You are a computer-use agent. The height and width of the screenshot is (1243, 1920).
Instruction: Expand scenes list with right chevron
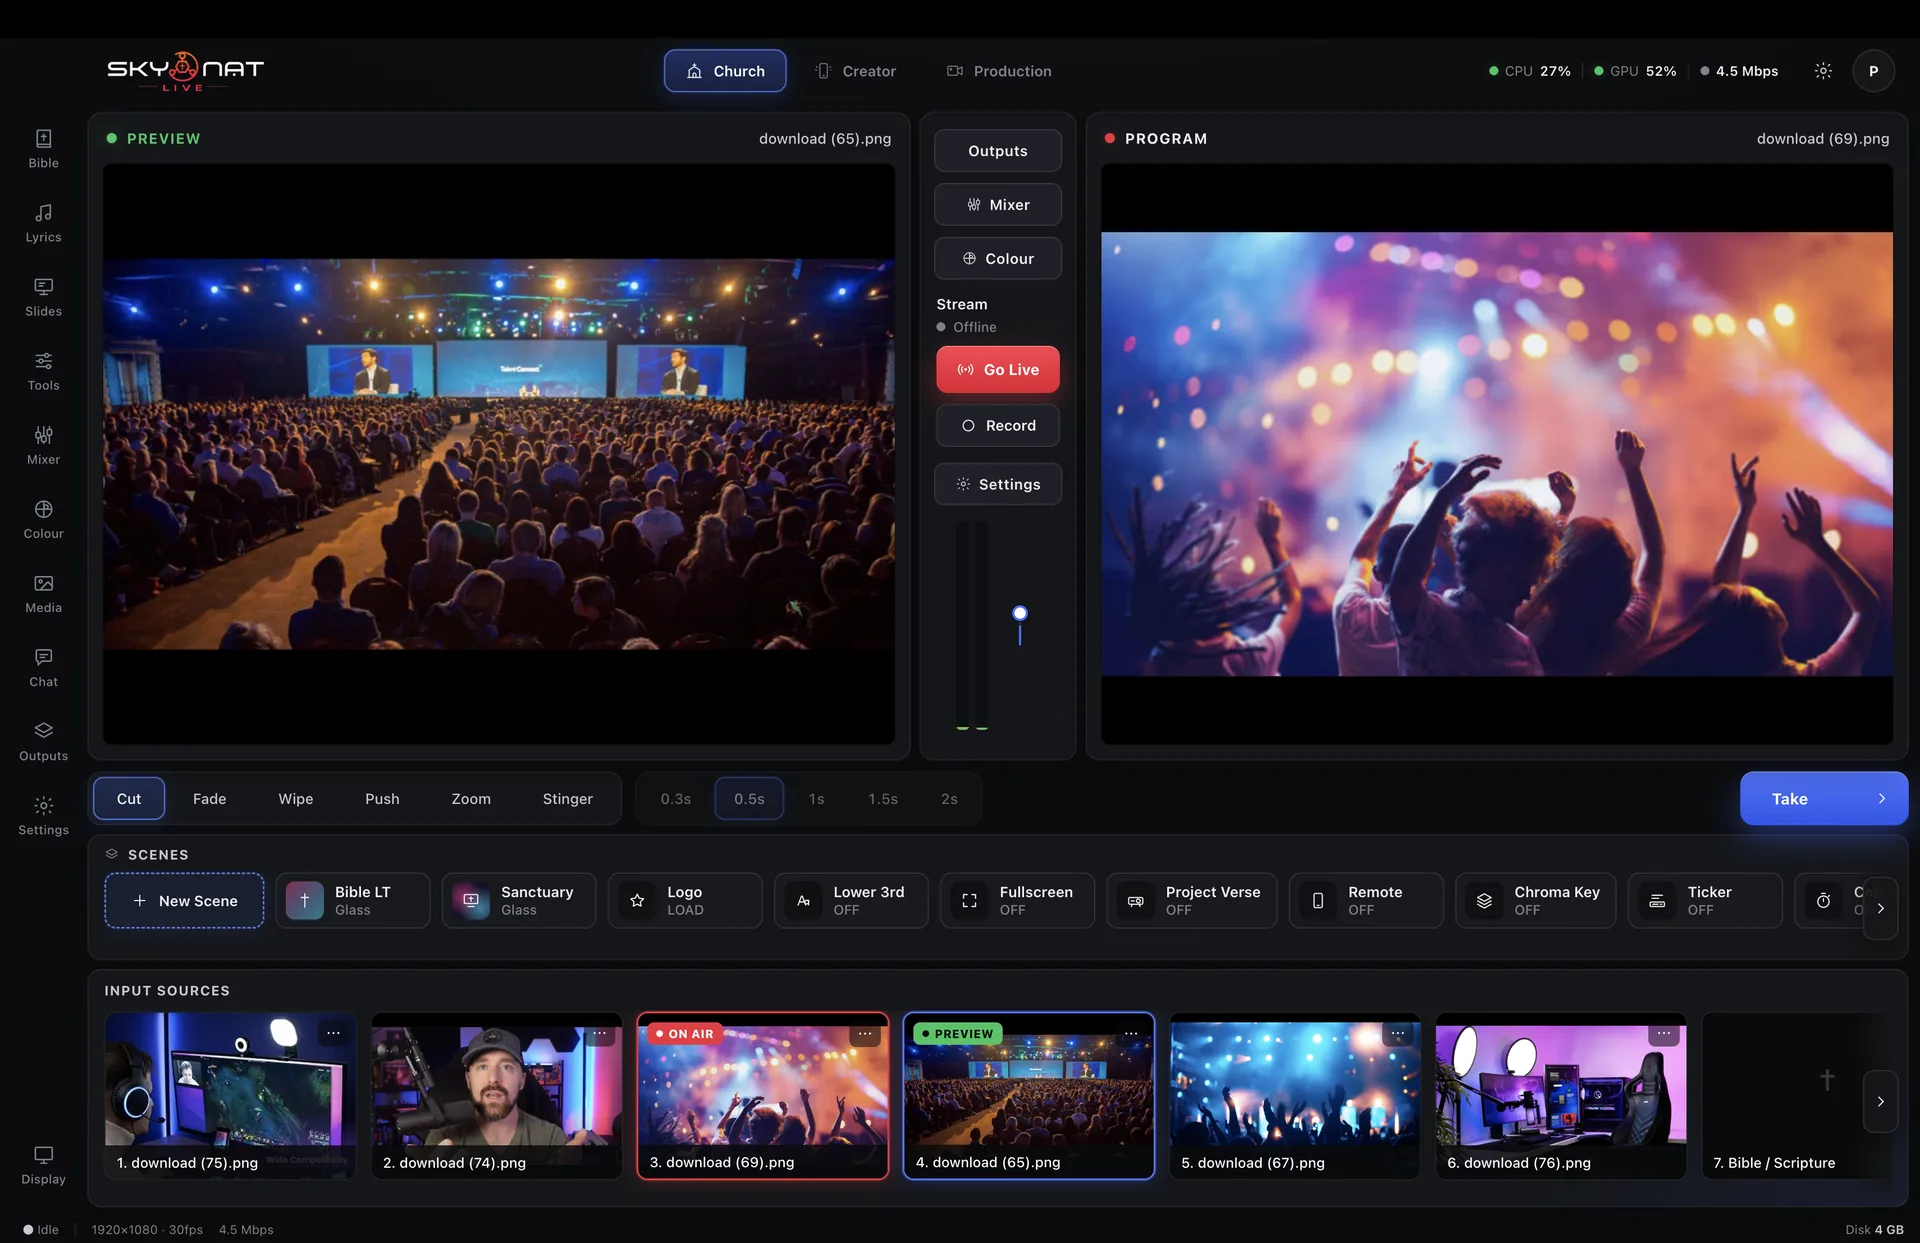coord(1880,908)
